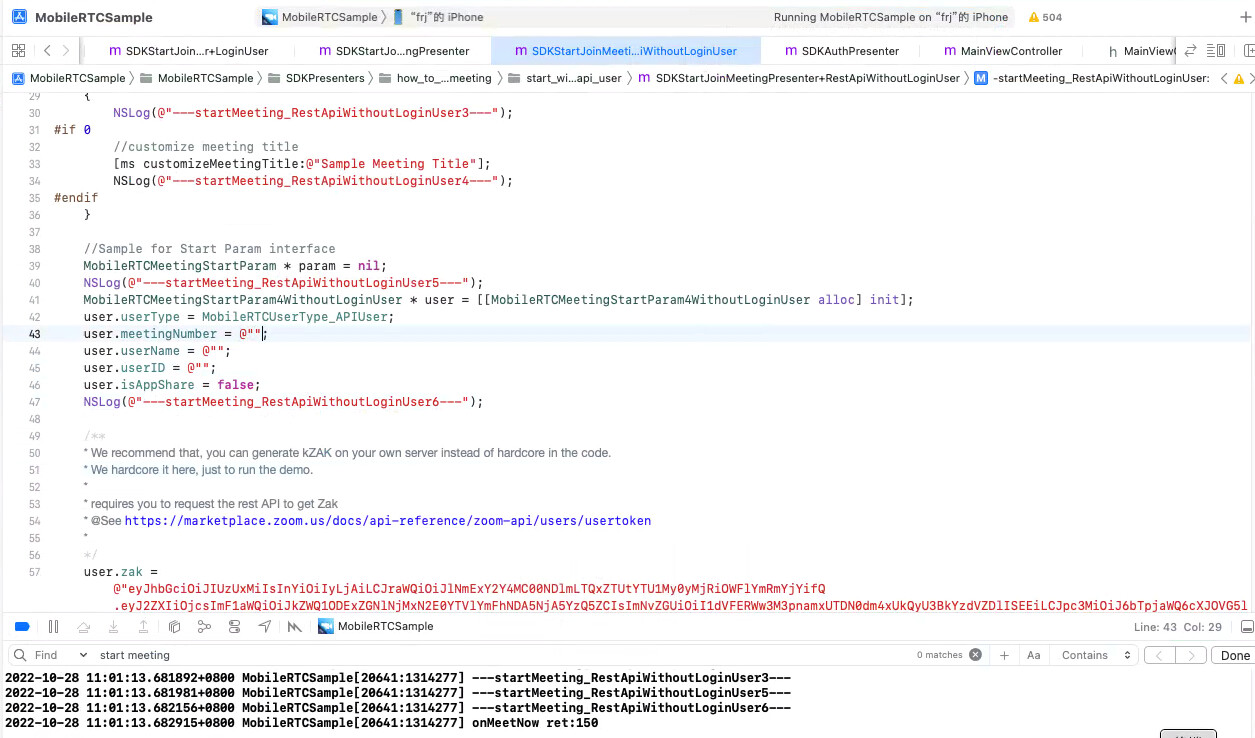The width and height of the screenshot is (1255, 738).
Task: Choose the "frj" iPhone run destination
Action: pos(438,17)
